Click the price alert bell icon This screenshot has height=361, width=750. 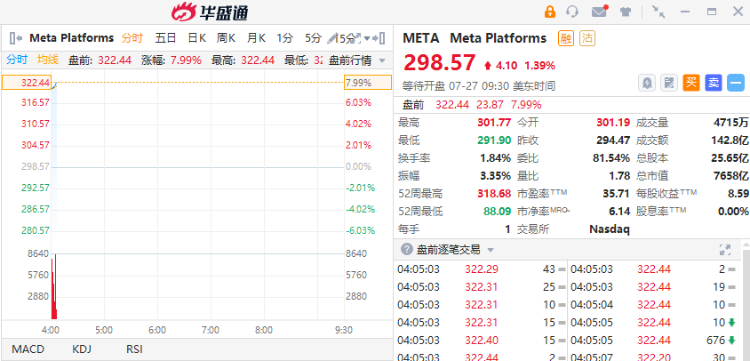click(647, 83)
